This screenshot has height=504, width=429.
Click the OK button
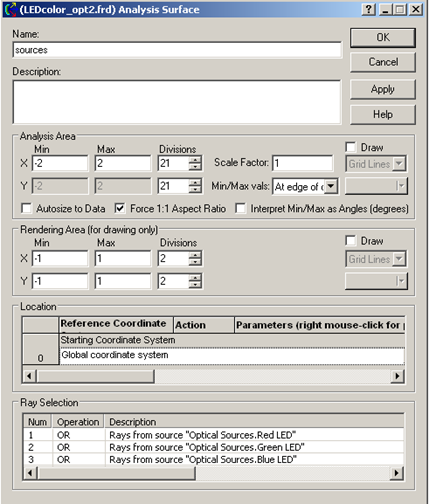[383, 37]
